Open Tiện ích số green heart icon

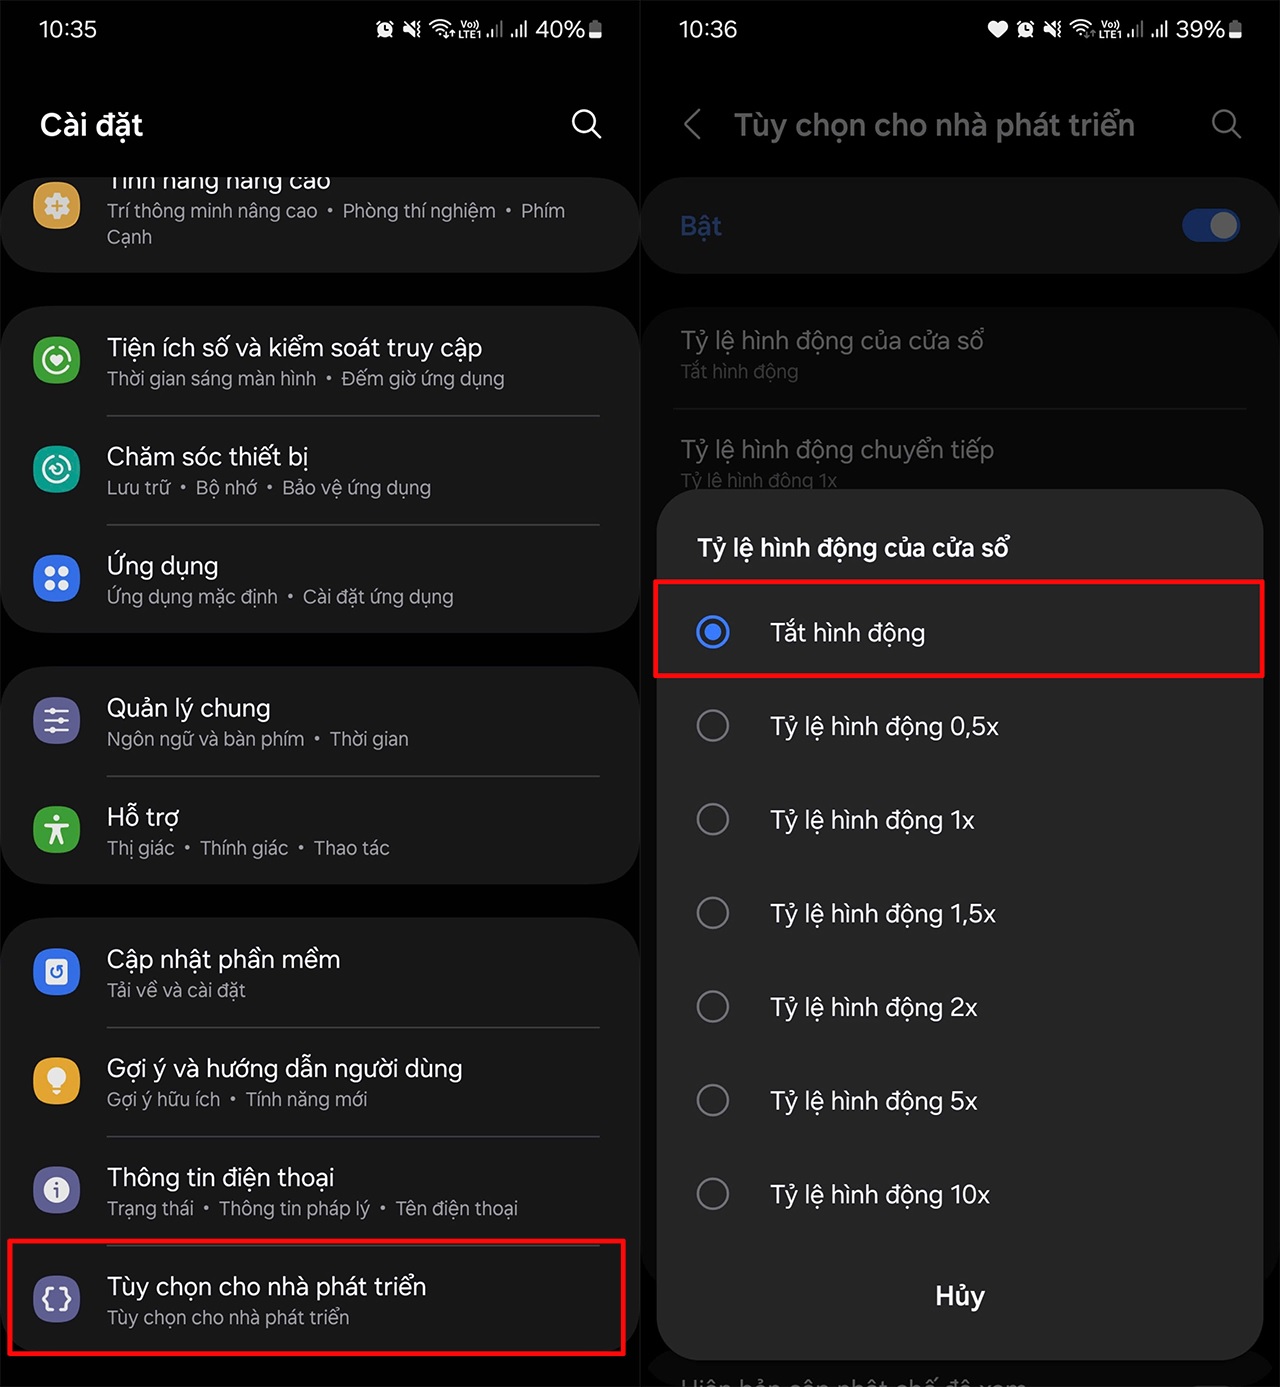(57, 360)
